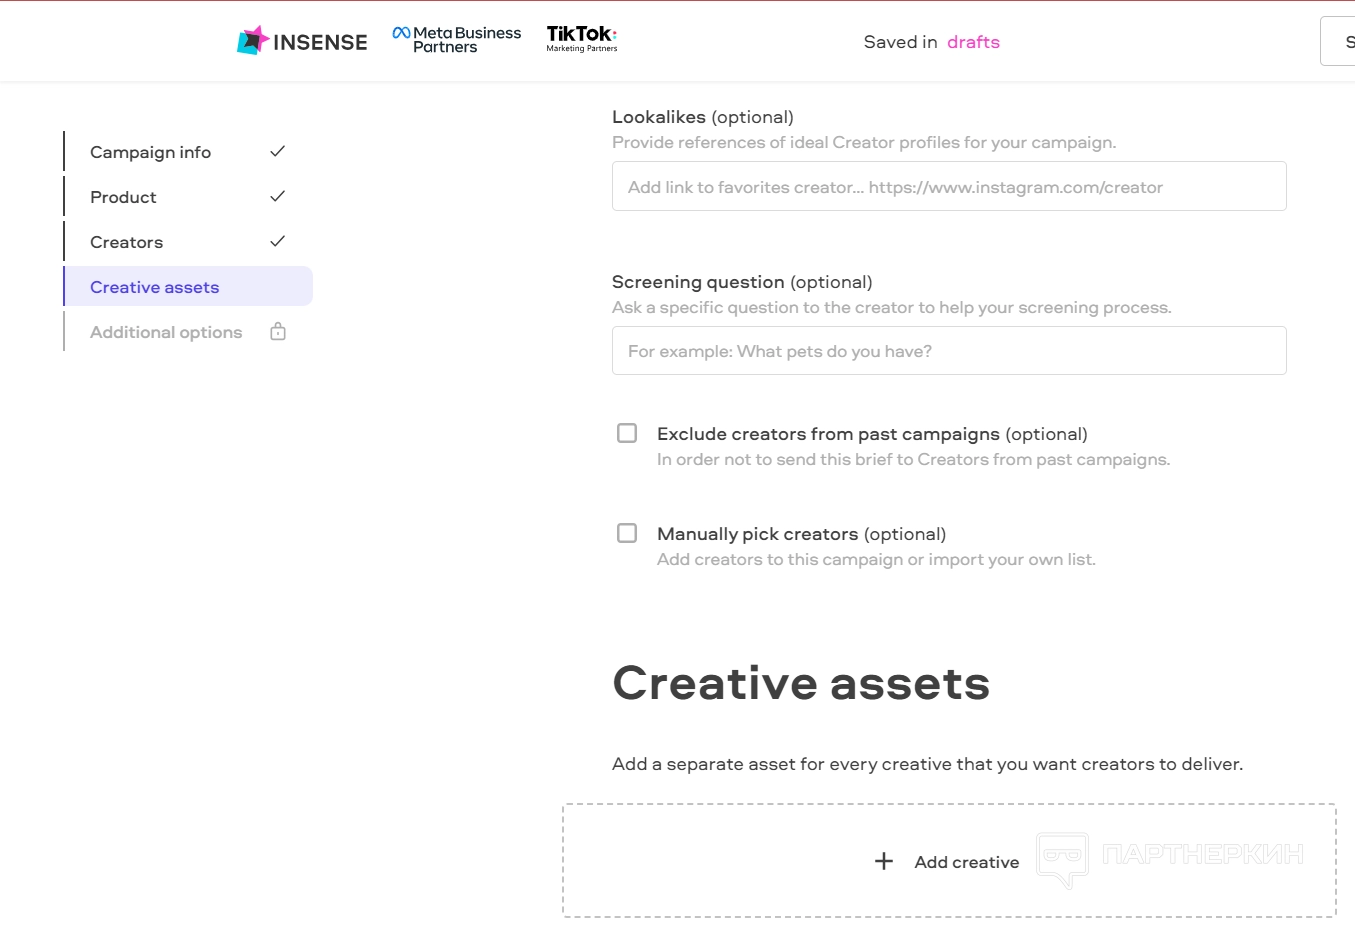Click the Meta Business Partners logo
The width and height of the screenshot is (1355, 942).
point(457,40)
